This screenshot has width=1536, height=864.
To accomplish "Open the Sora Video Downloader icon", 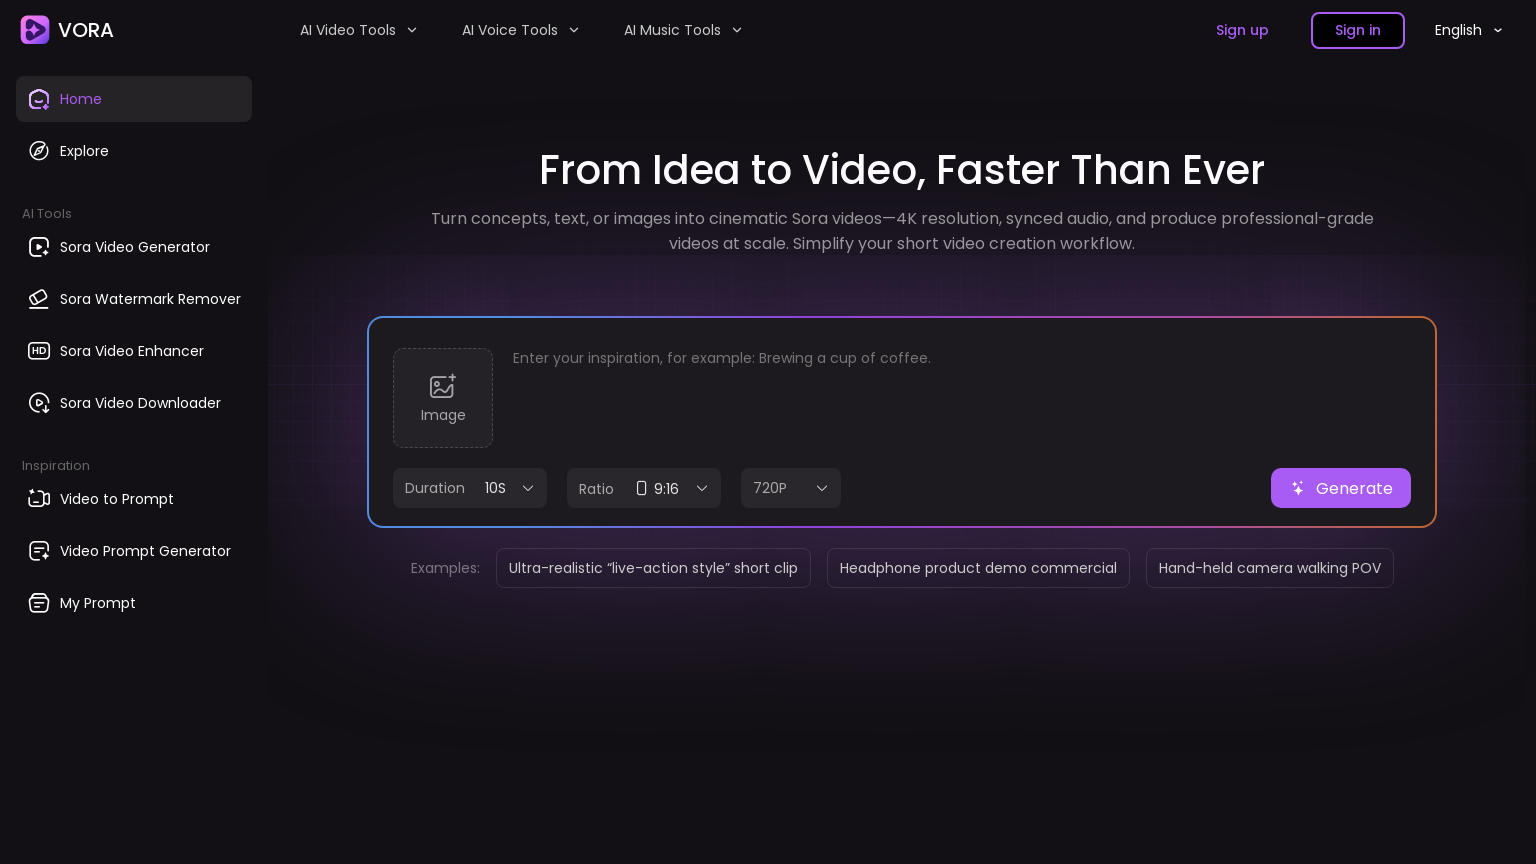I will [39, 403].
